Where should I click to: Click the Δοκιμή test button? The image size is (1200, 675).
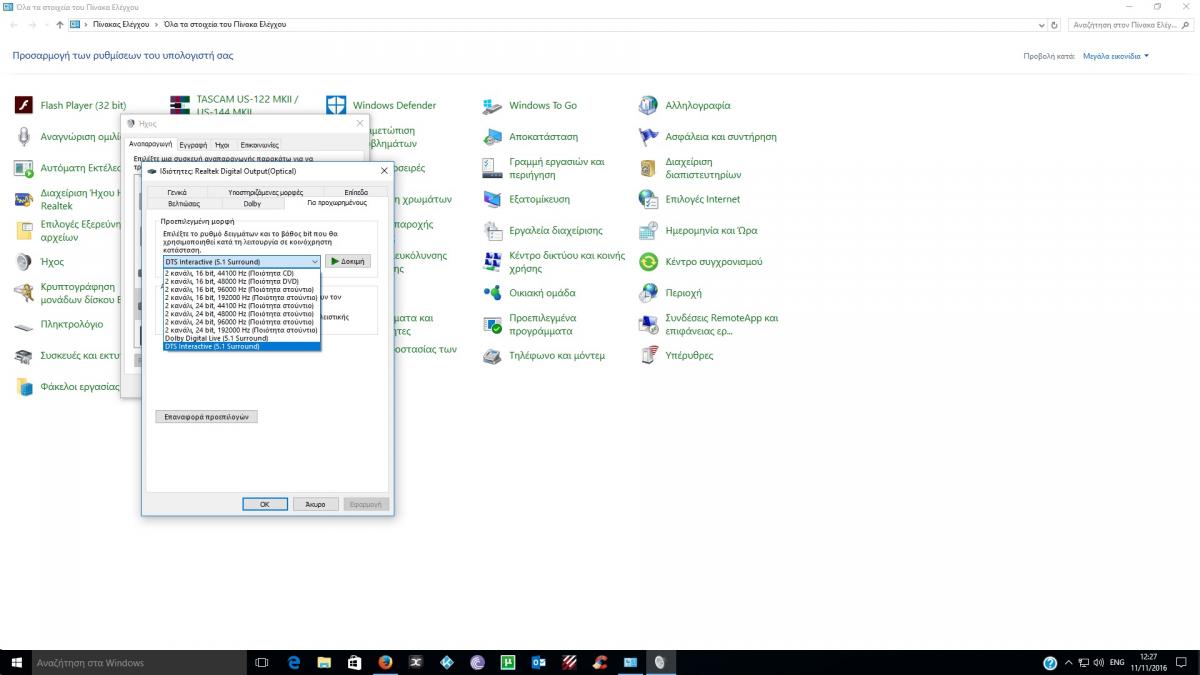pos(348,261)
